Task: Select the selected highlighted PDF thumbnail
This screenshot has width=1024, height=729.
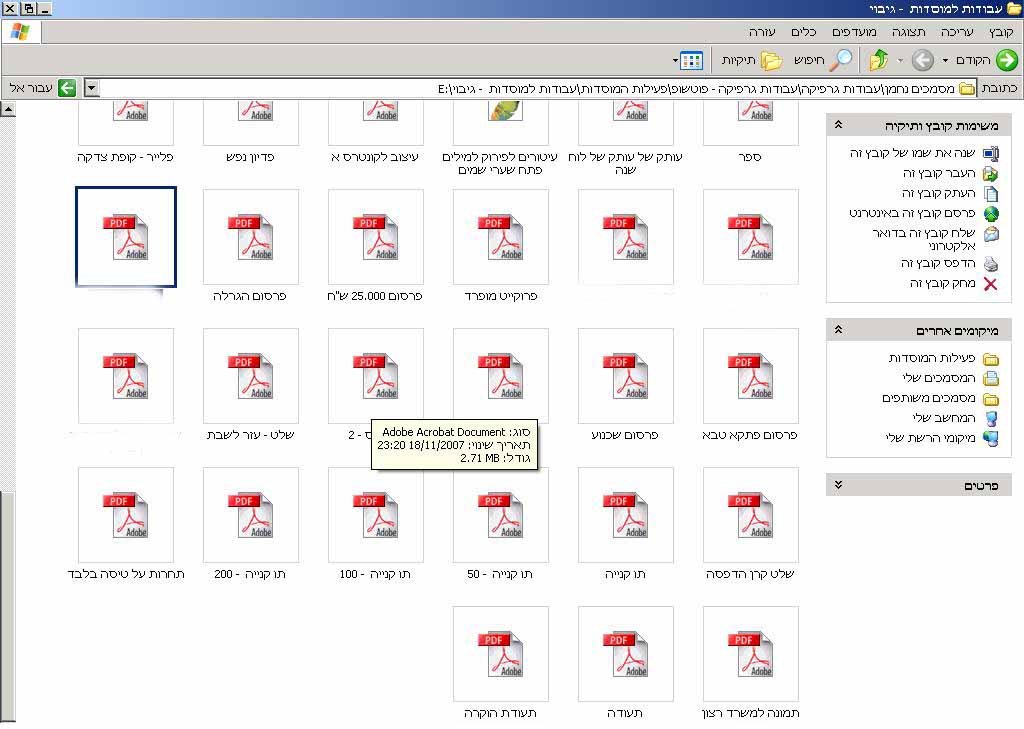Action: point(126,237)
